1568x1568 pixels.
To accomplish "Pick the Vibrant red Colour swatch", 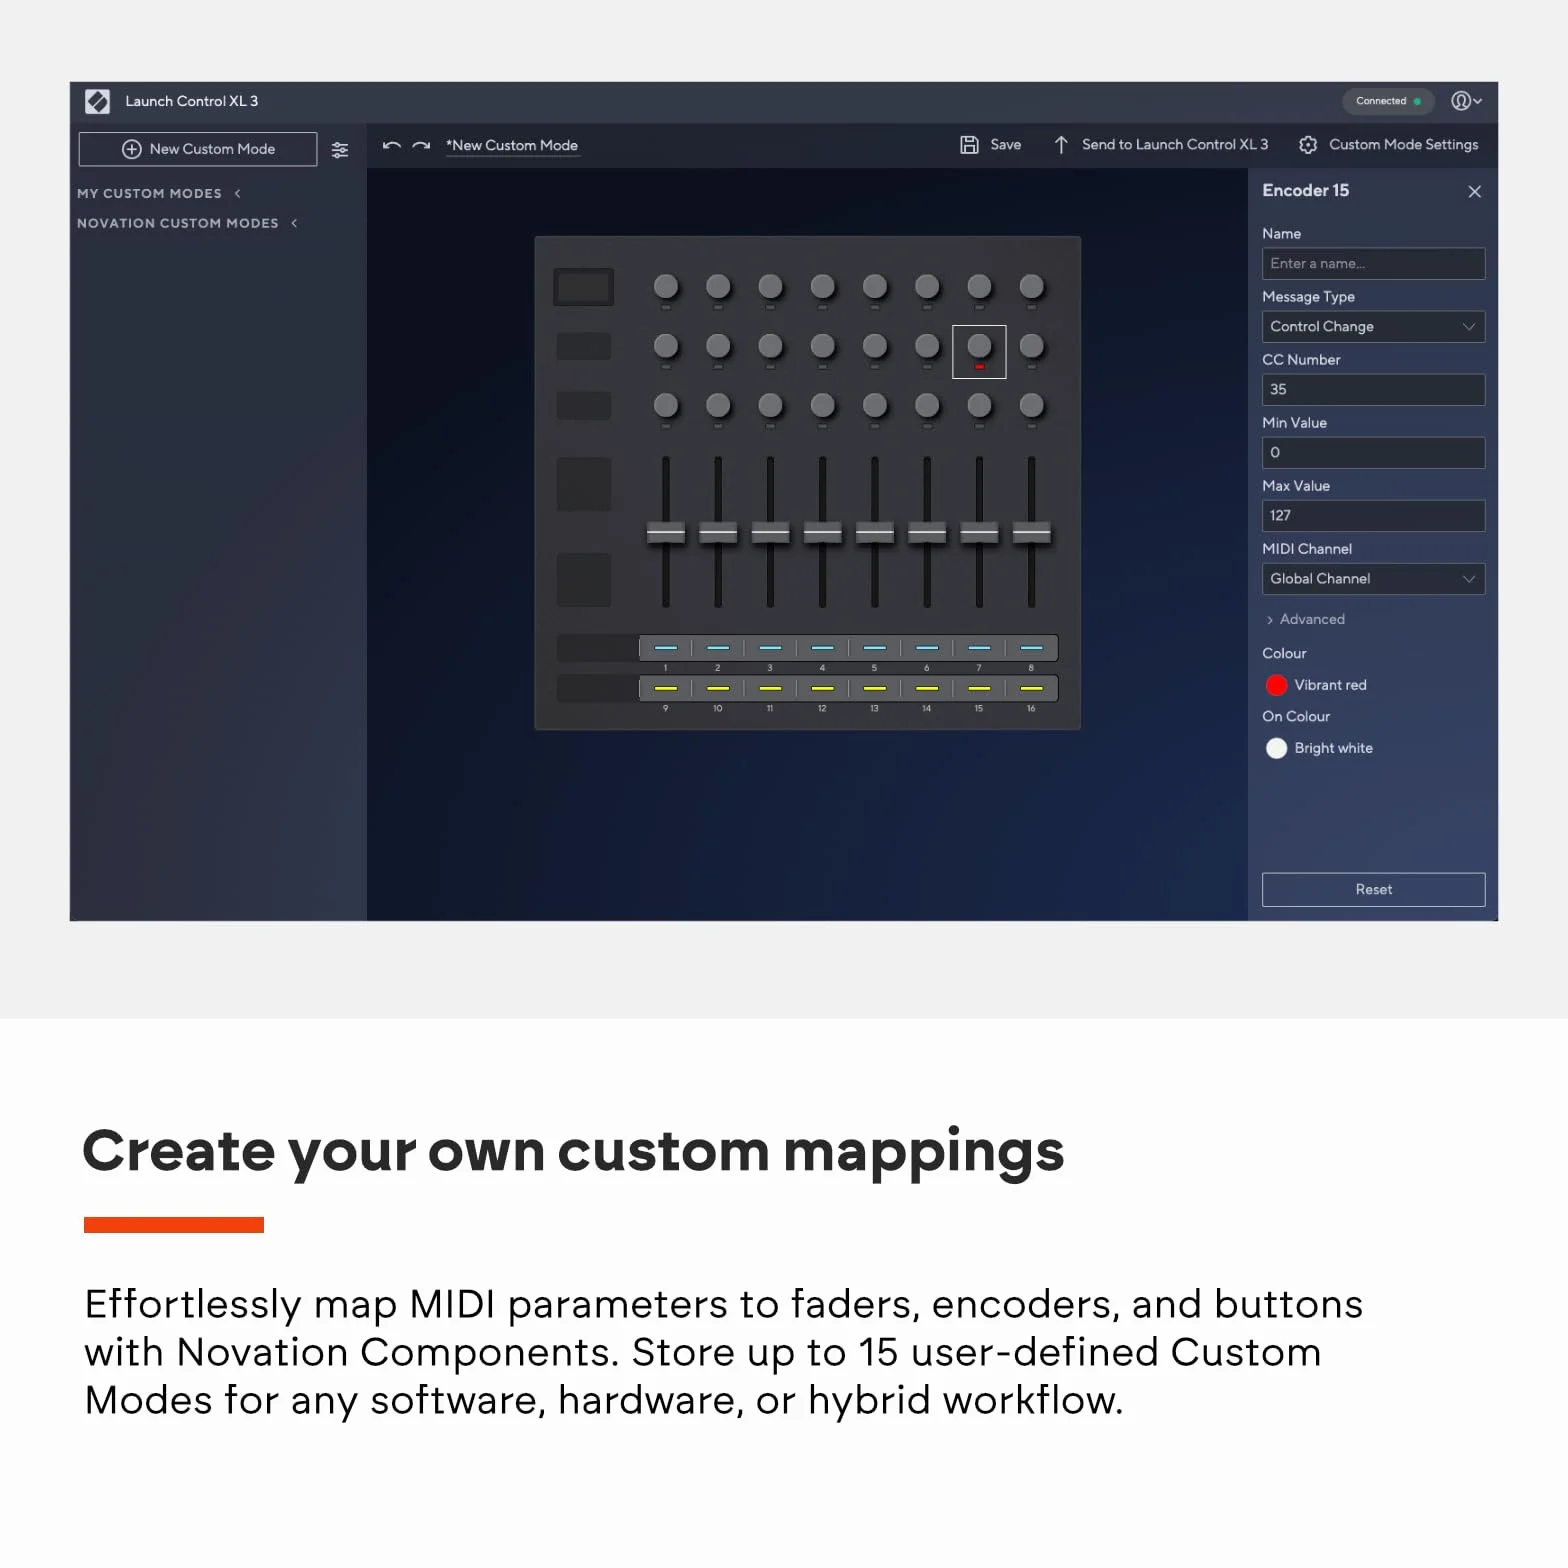I will pyautogui.click(x=1276, y=685).
